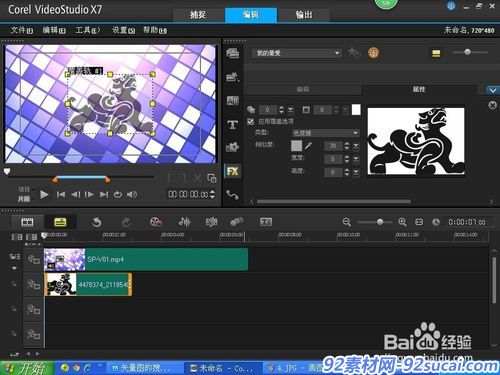Switch to the Capture tab
This screenshot has width=500, height=375.
pyautogui.click(x=198, y=15)
